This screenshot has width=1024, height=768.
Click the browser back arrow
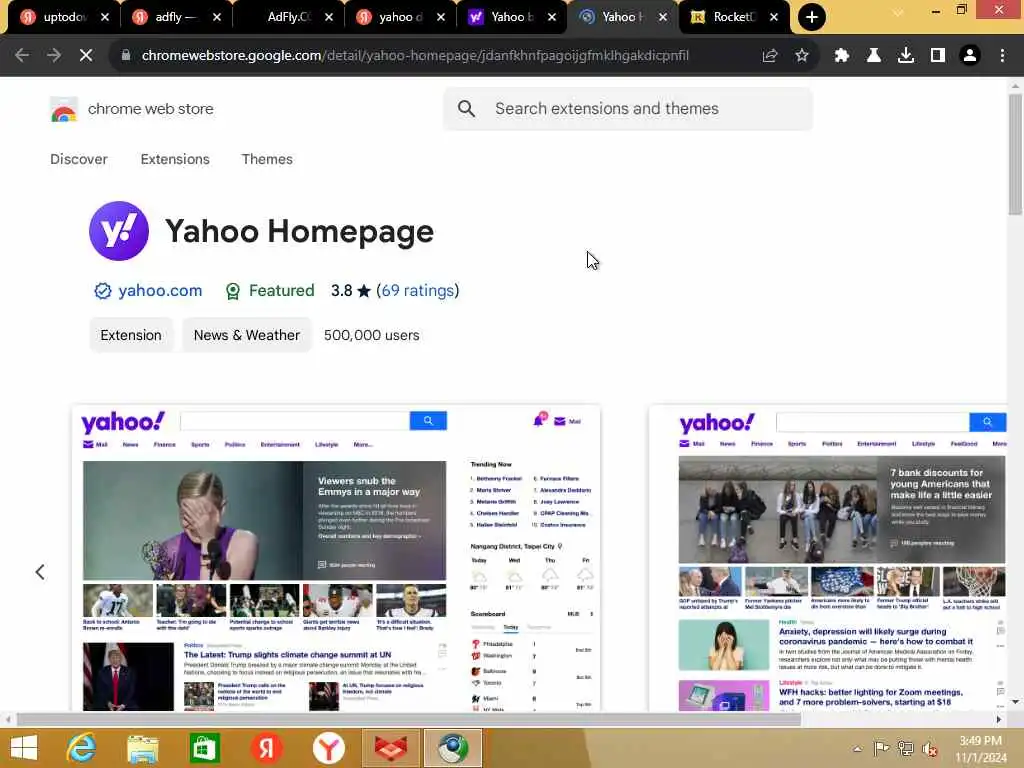(22, 56)
